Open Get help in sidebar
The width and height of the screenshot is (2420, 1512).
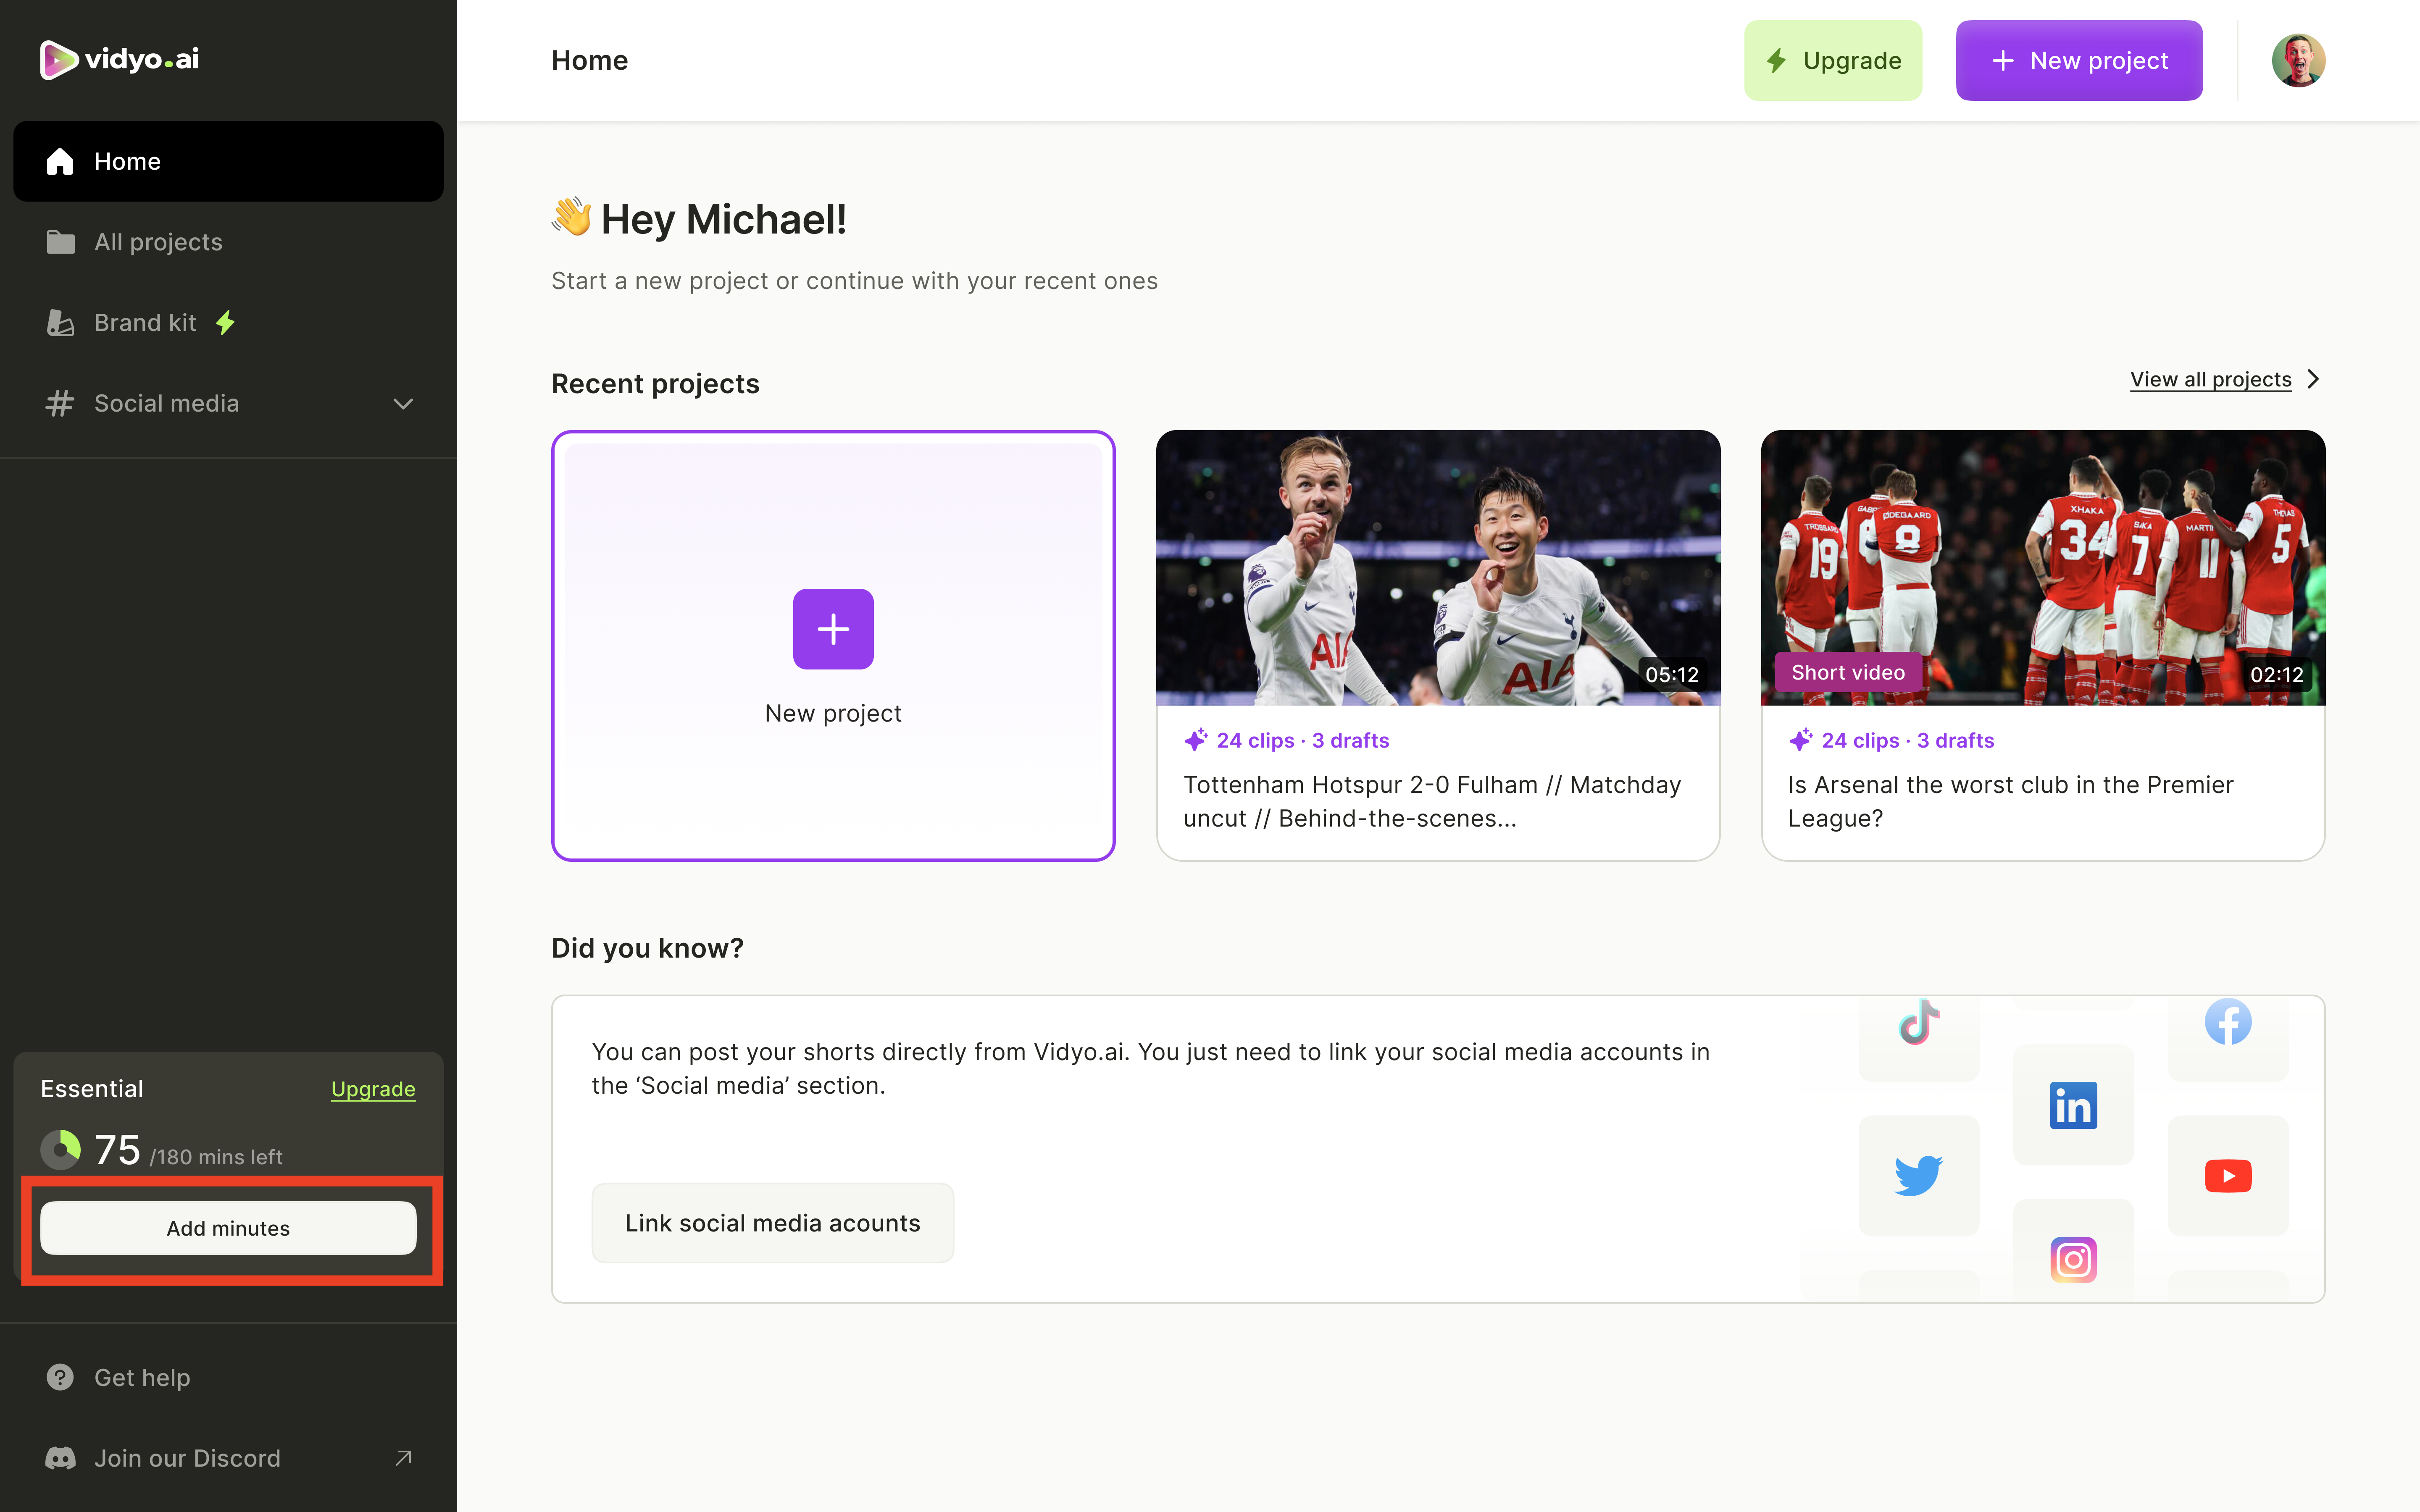(x=228, y=1377)
